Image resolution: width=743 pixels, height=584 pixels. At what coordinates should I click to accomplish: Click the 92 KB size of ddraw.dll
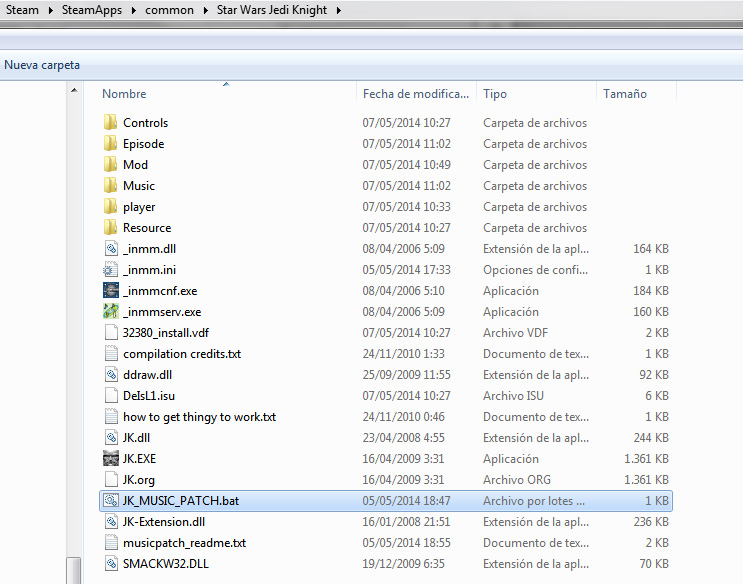pos(654,375)
